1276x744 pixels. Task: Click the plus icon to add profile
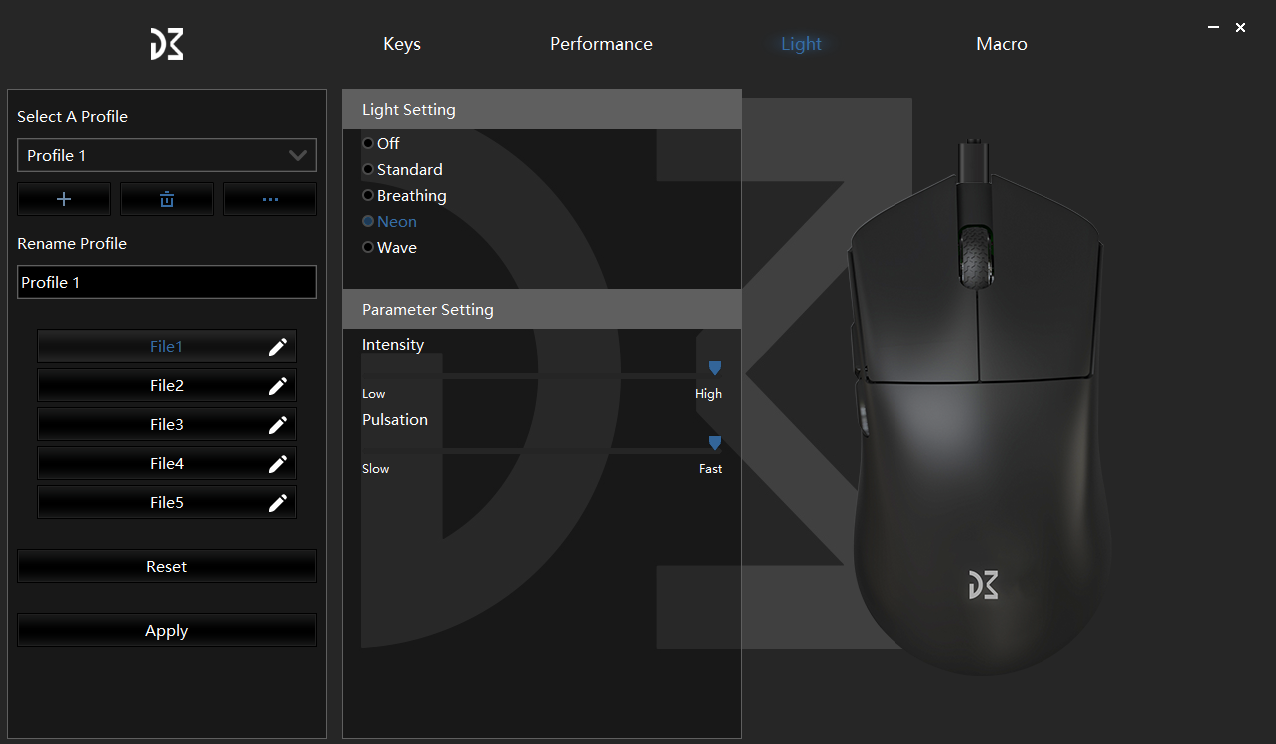(64, 199)
